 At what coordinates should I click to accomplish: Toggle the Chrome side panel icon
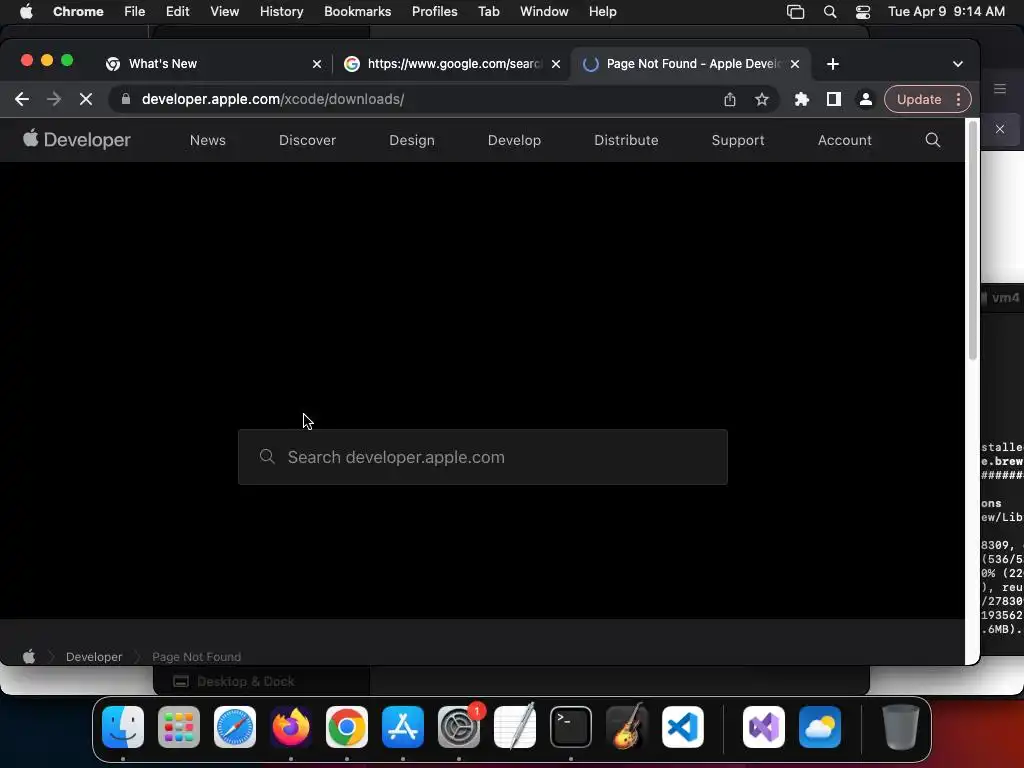pyautogui.click(x=833, y=99)
